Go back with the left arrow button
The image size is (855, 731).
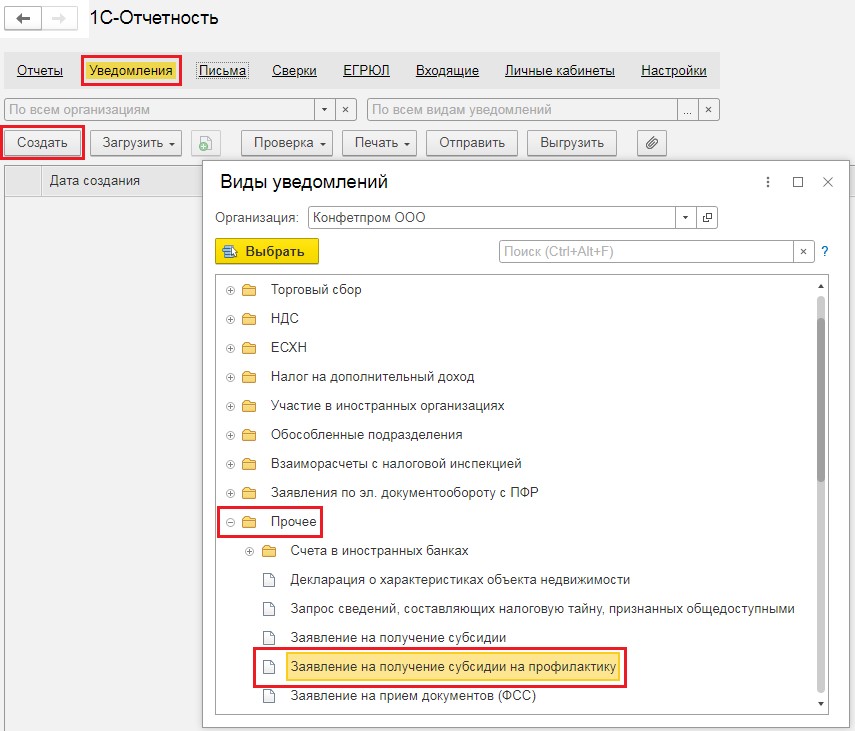pos(23,19)
